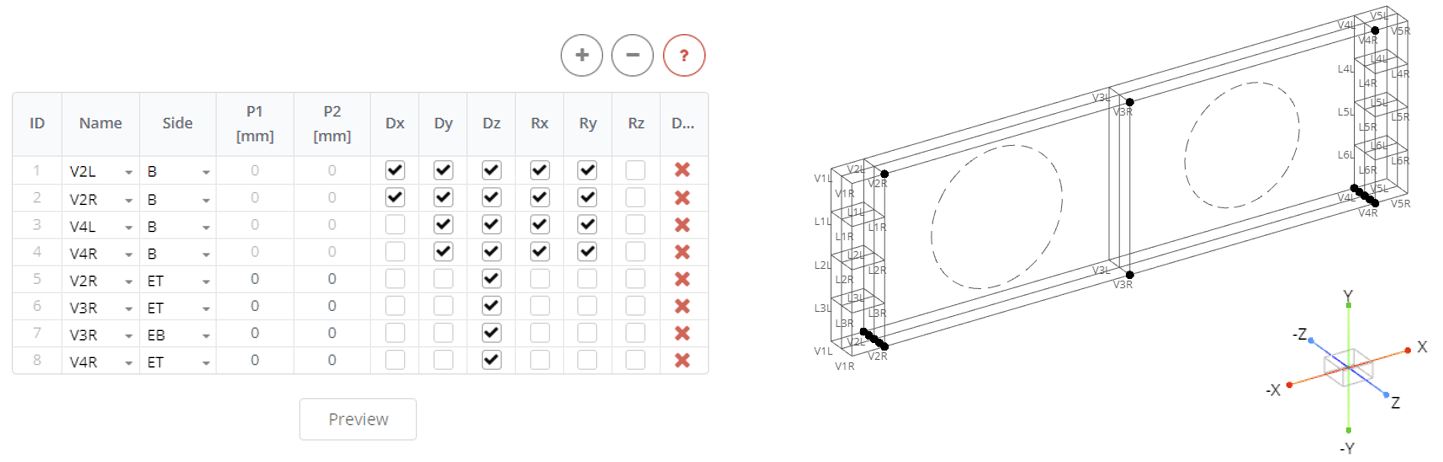Click the X axis label on the orientation gizmo
The image size is (1443, 462).
pos(1422,346)
